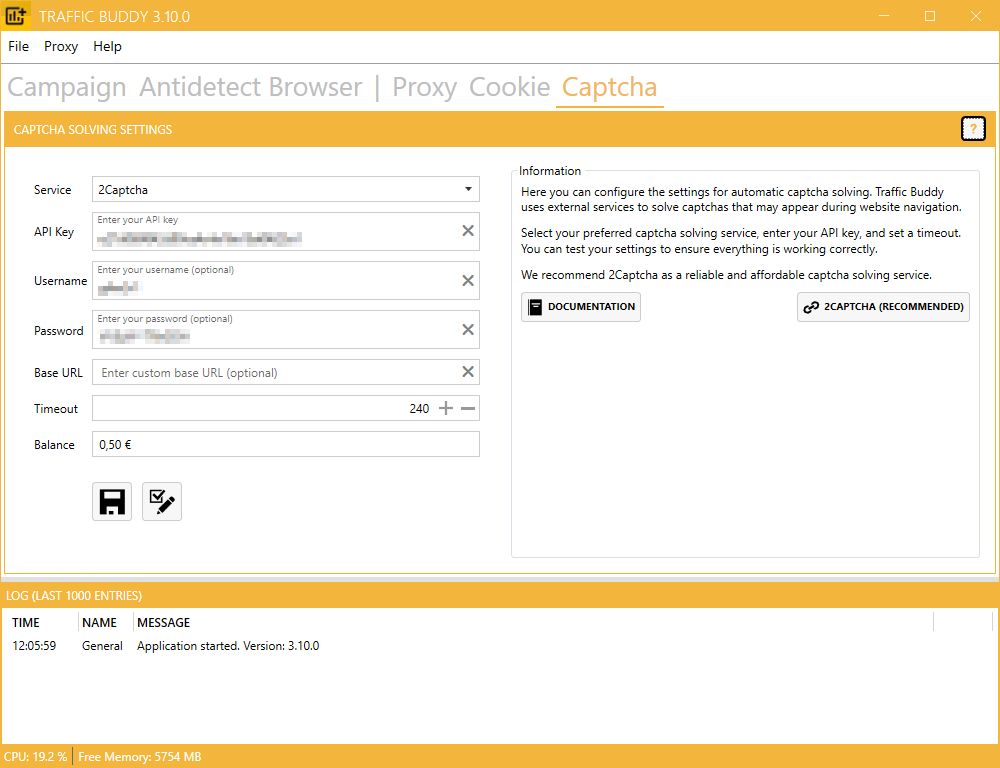The image size is (1000, 768).
Task: Clear the Username field with its X icon
Action: (x=467, y=280)
